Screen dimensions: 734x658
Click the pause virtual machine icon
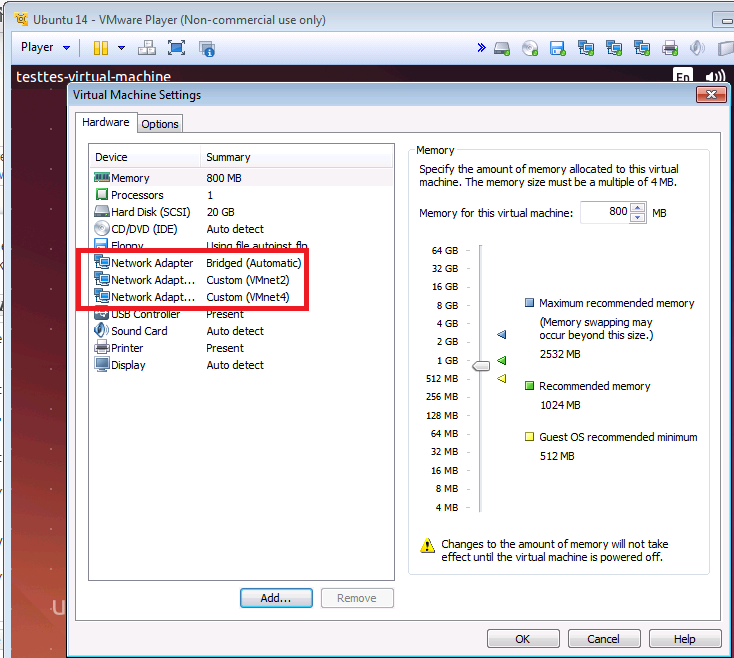coord(100,47)
